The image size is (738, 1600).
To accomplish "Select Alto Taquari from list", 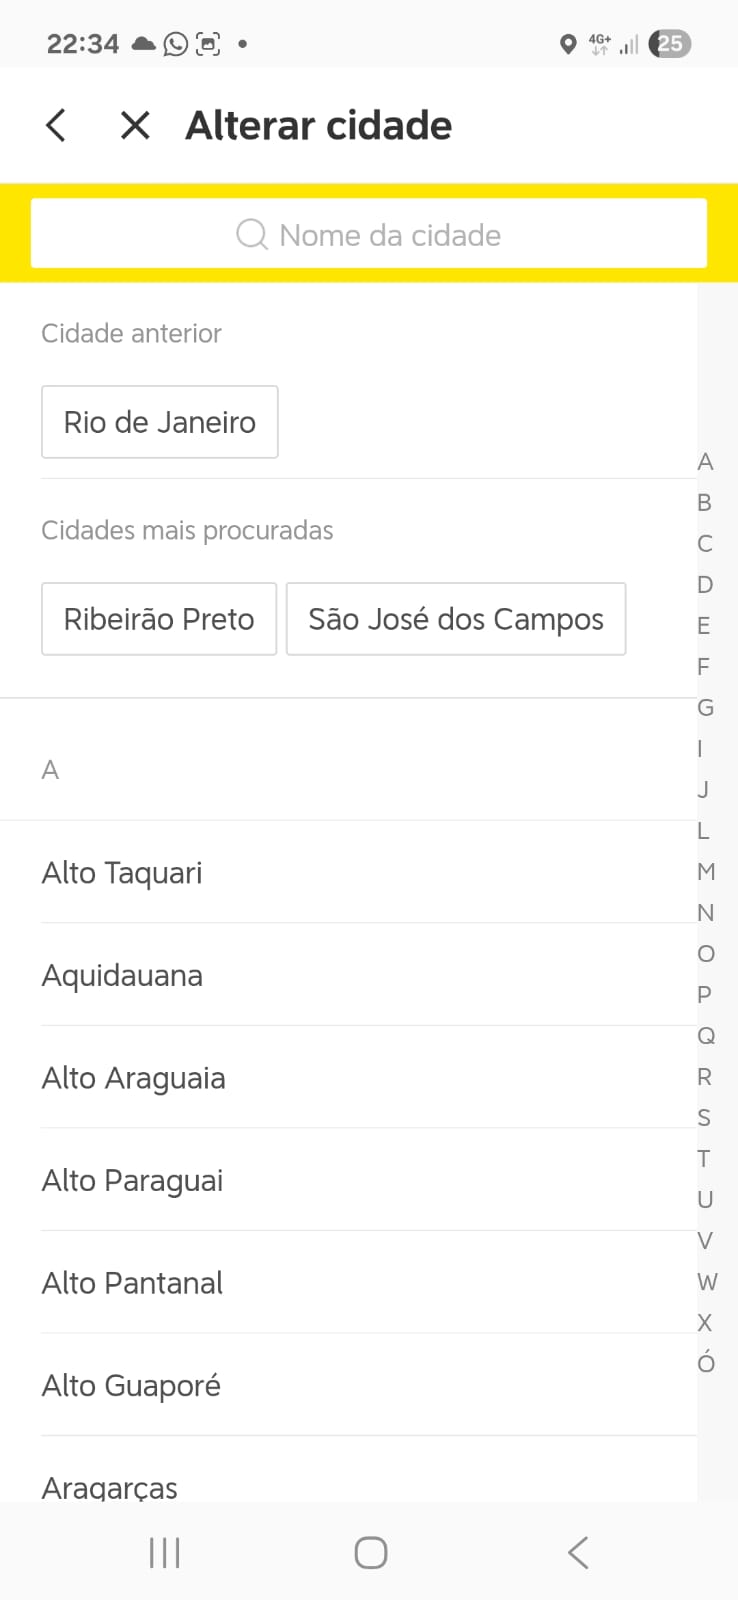I will pyautogui.click(x=122, y=873).
